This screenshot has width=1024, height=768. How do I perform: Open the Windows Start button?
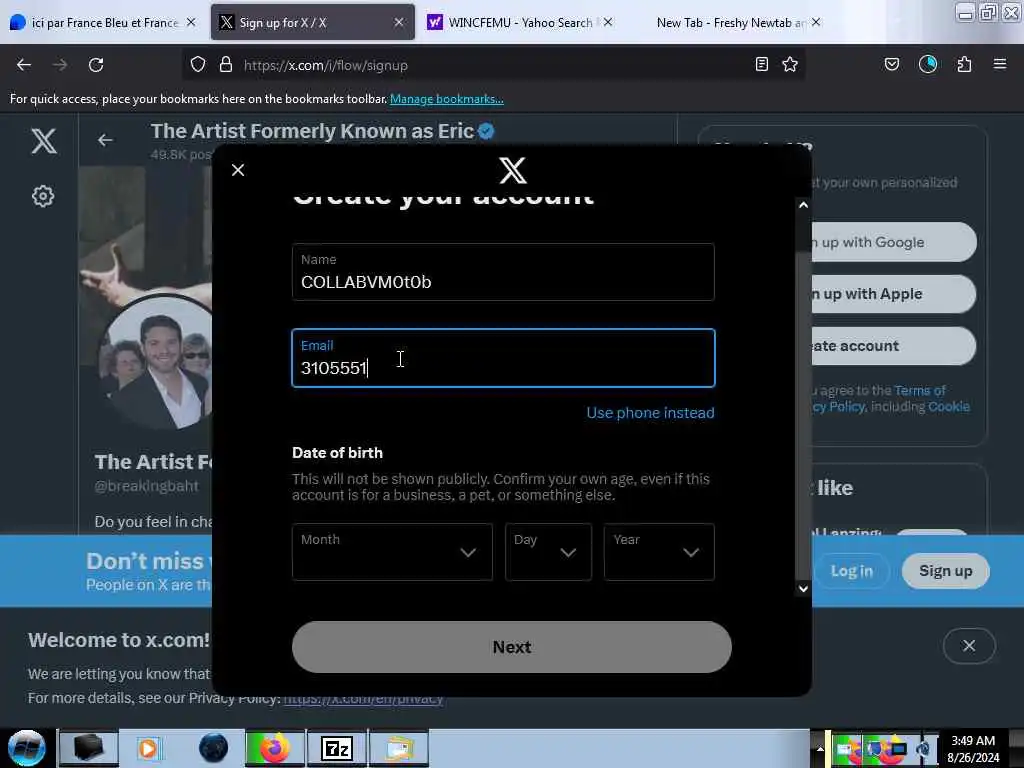pos(27,748)
